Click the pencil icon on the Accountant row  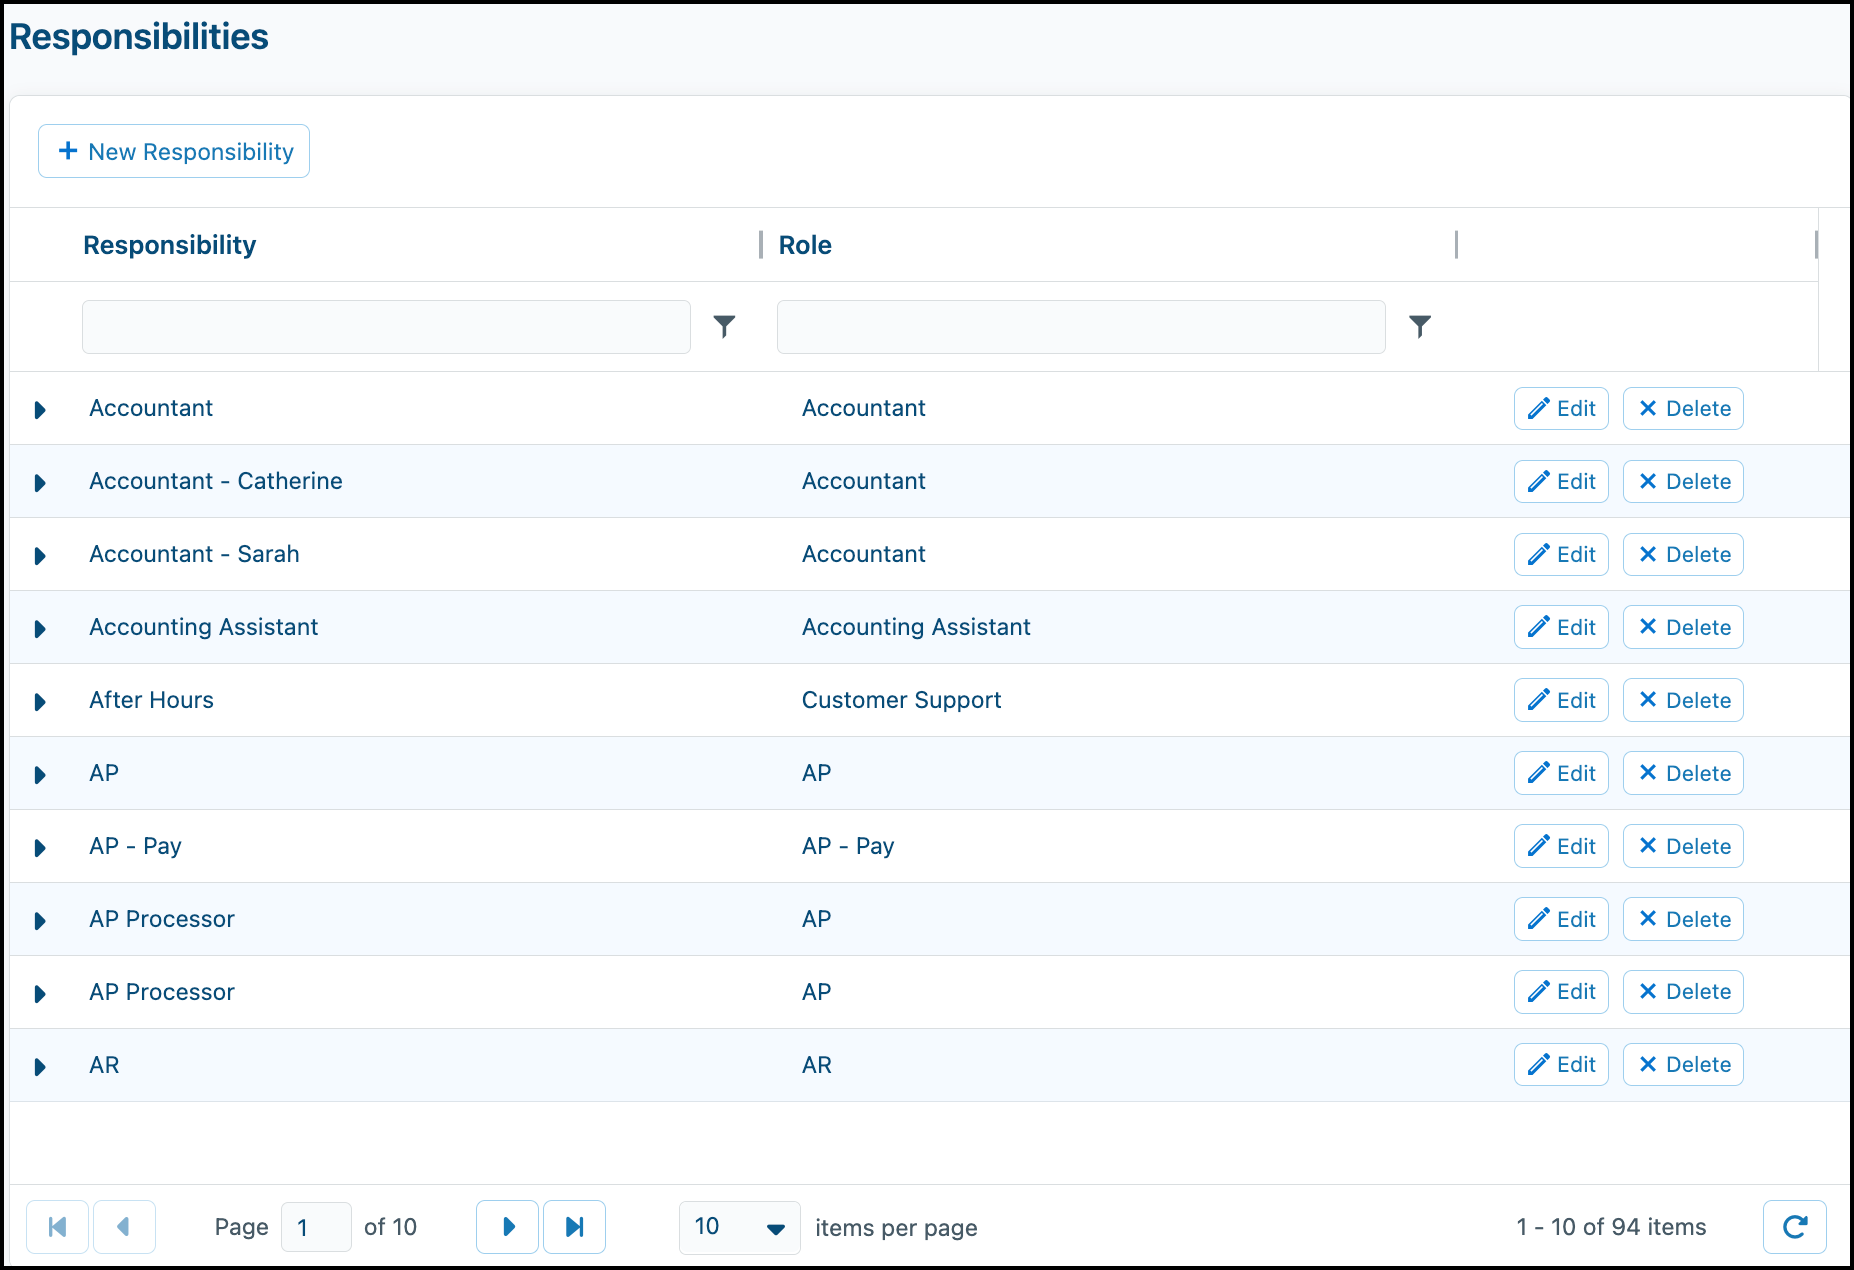pyautogui.click(x=1538, y=408)
